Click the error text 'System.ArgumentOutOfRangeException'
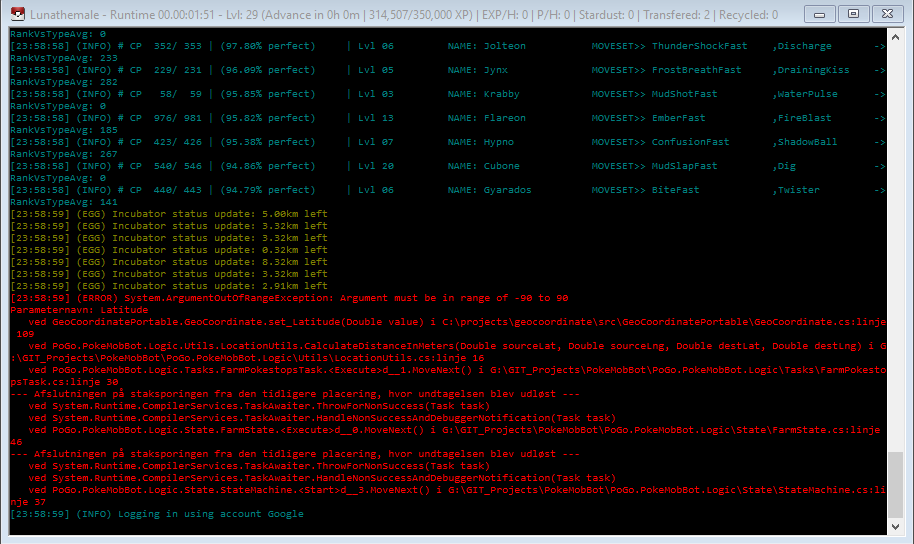Image resolution: width=914 pixels, height=544 pixels. pyautogui.click(x=227, y=298)
